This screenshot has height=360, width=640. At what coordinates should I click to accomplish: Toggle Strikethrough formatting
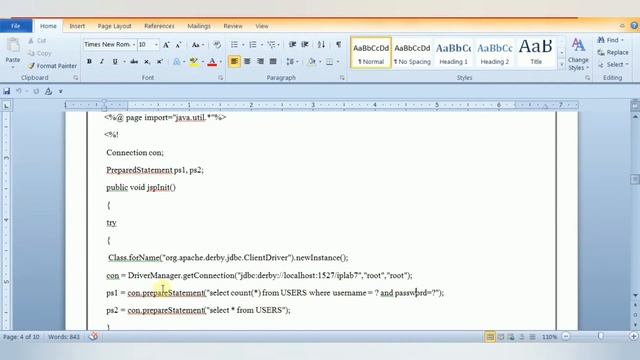134,62
